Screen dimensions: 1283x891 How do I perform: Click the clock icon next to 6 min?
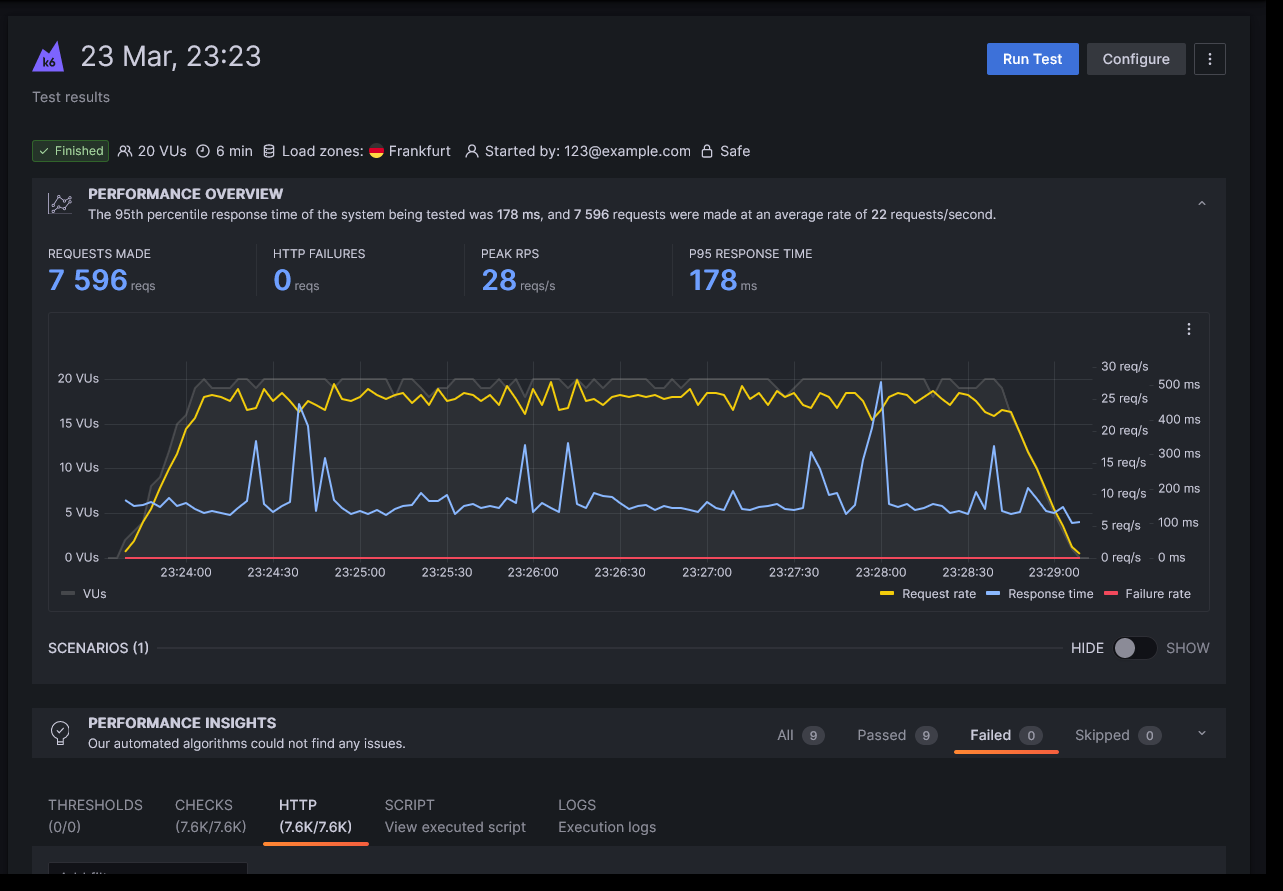(x=203, y=151)
